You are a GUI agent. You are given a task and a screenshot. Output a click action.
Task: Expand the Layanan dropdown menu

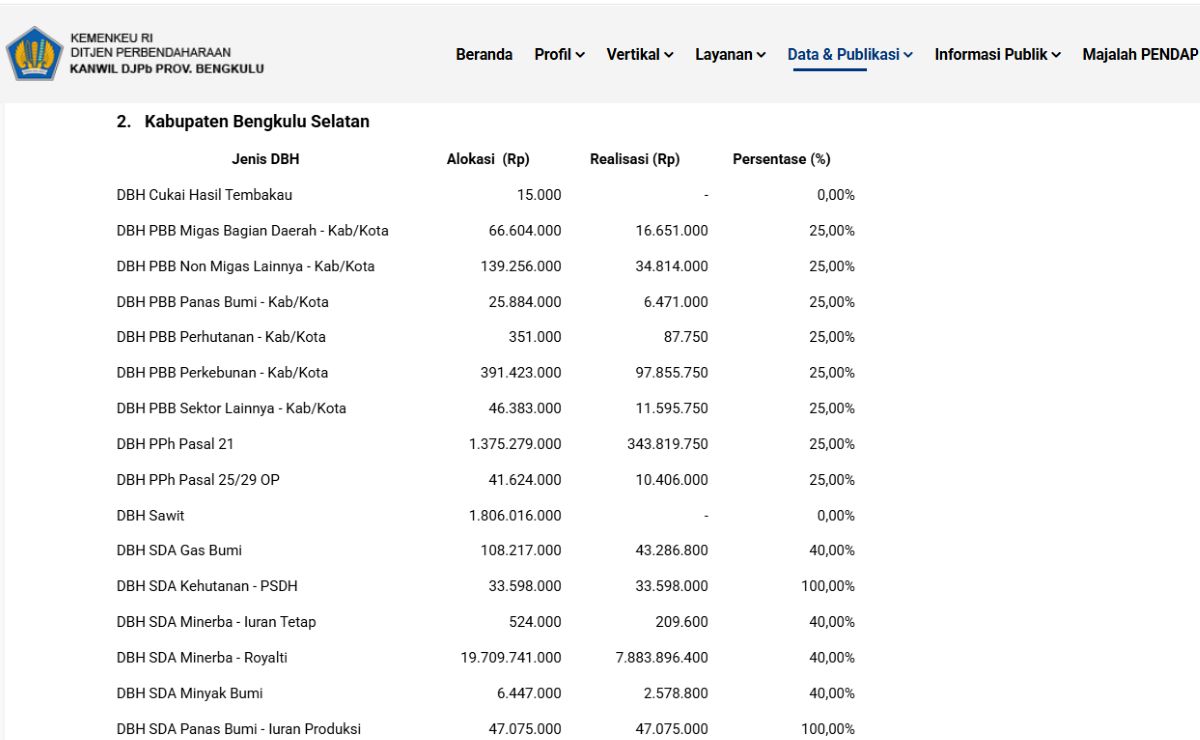point(731,55)
